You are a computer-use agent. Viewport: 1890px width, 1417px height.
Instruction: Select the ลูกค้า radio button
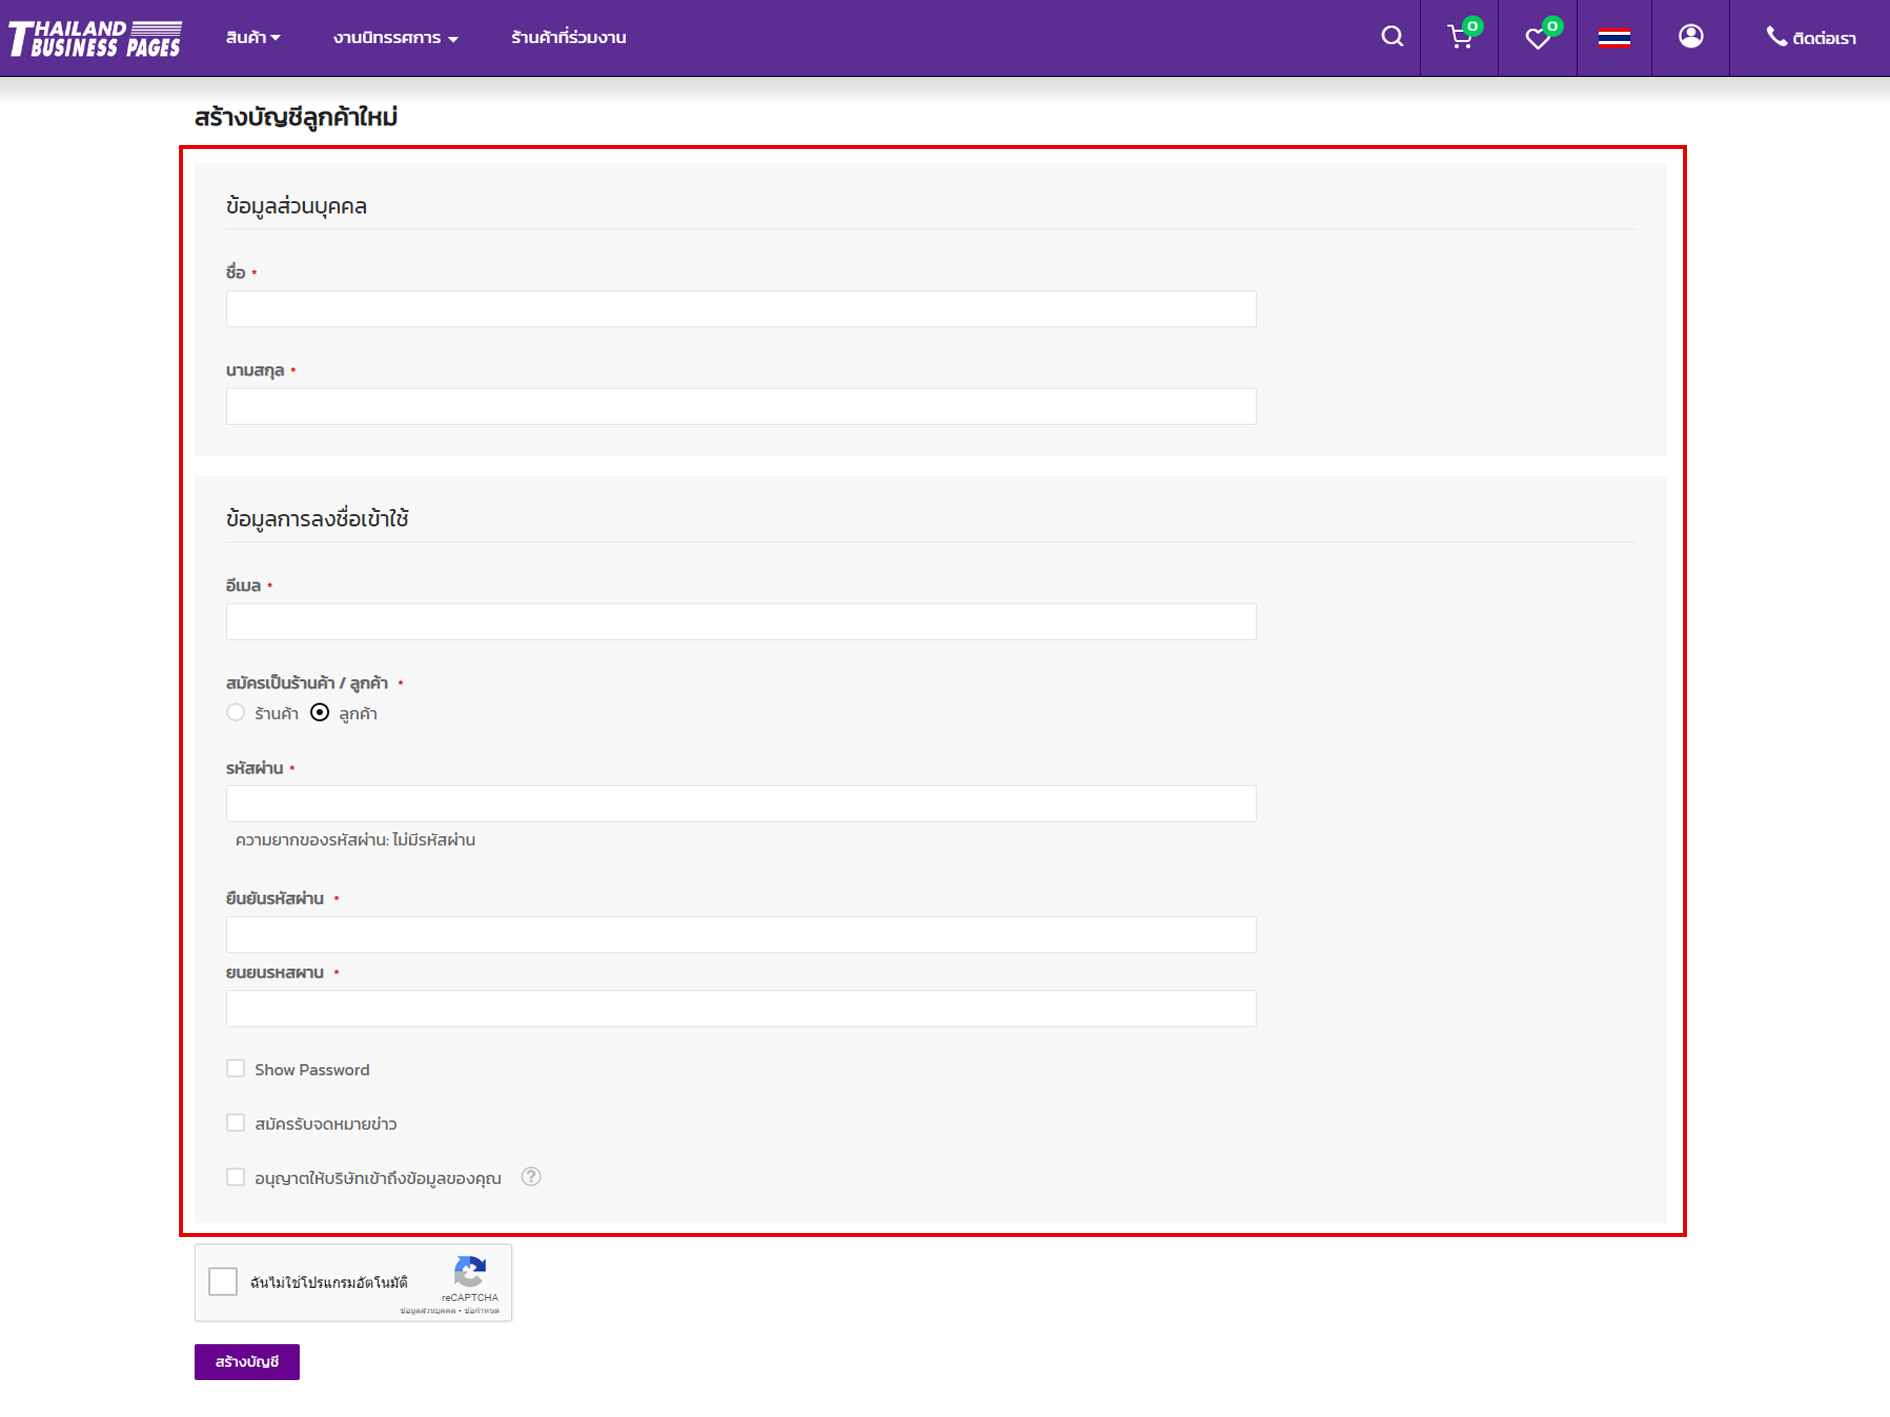(320, 713)
